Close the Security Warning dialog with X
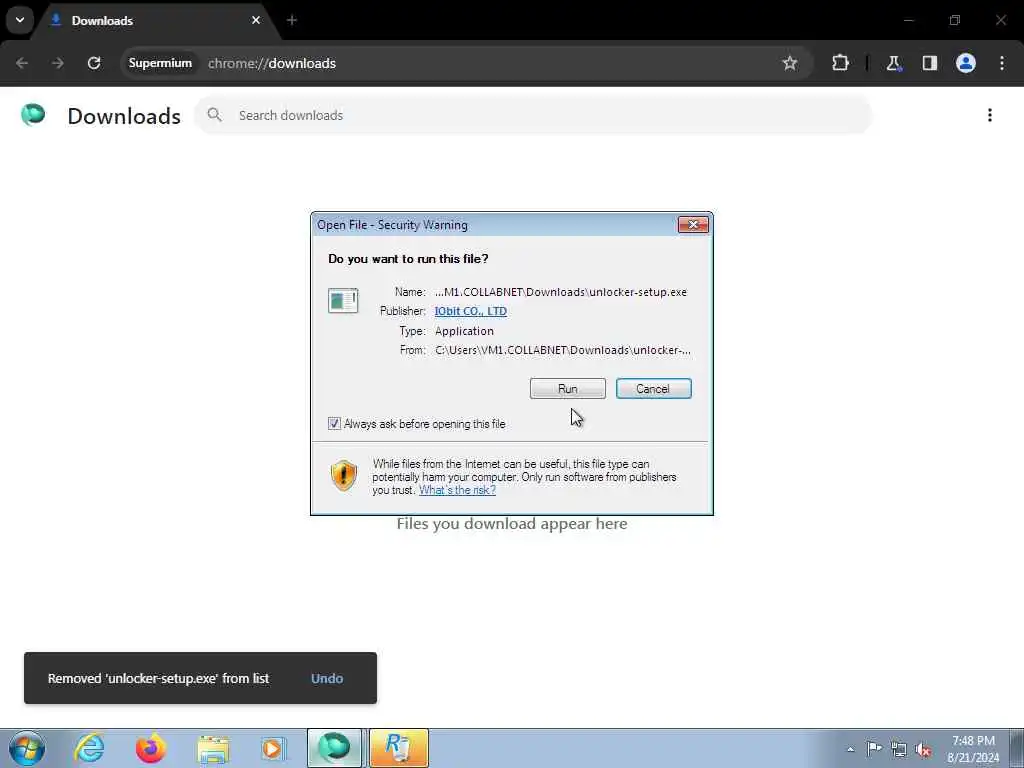Screen dimensions: 1024x768 [x=693, y=225]
